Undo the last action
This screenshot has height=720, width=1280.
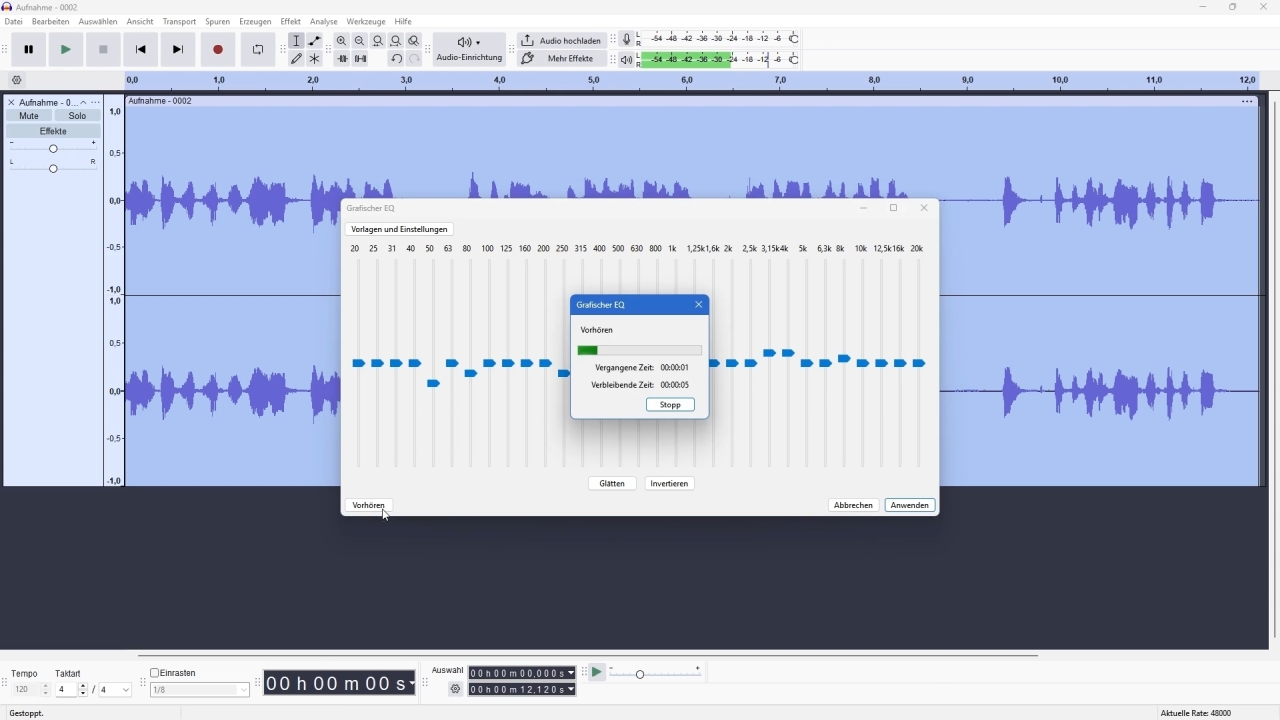397,59
